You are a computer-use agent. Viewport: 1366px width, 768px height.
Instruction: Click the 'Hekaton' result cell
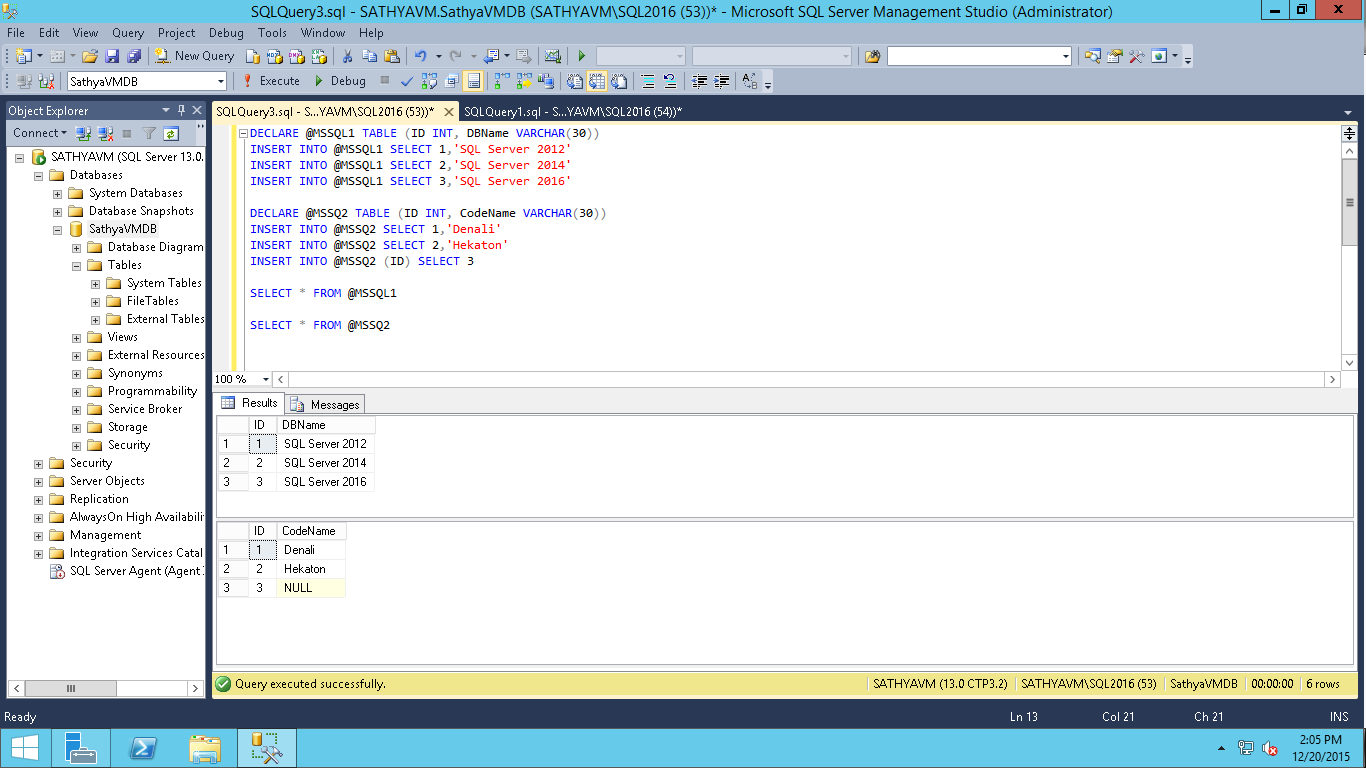[311, 569]
